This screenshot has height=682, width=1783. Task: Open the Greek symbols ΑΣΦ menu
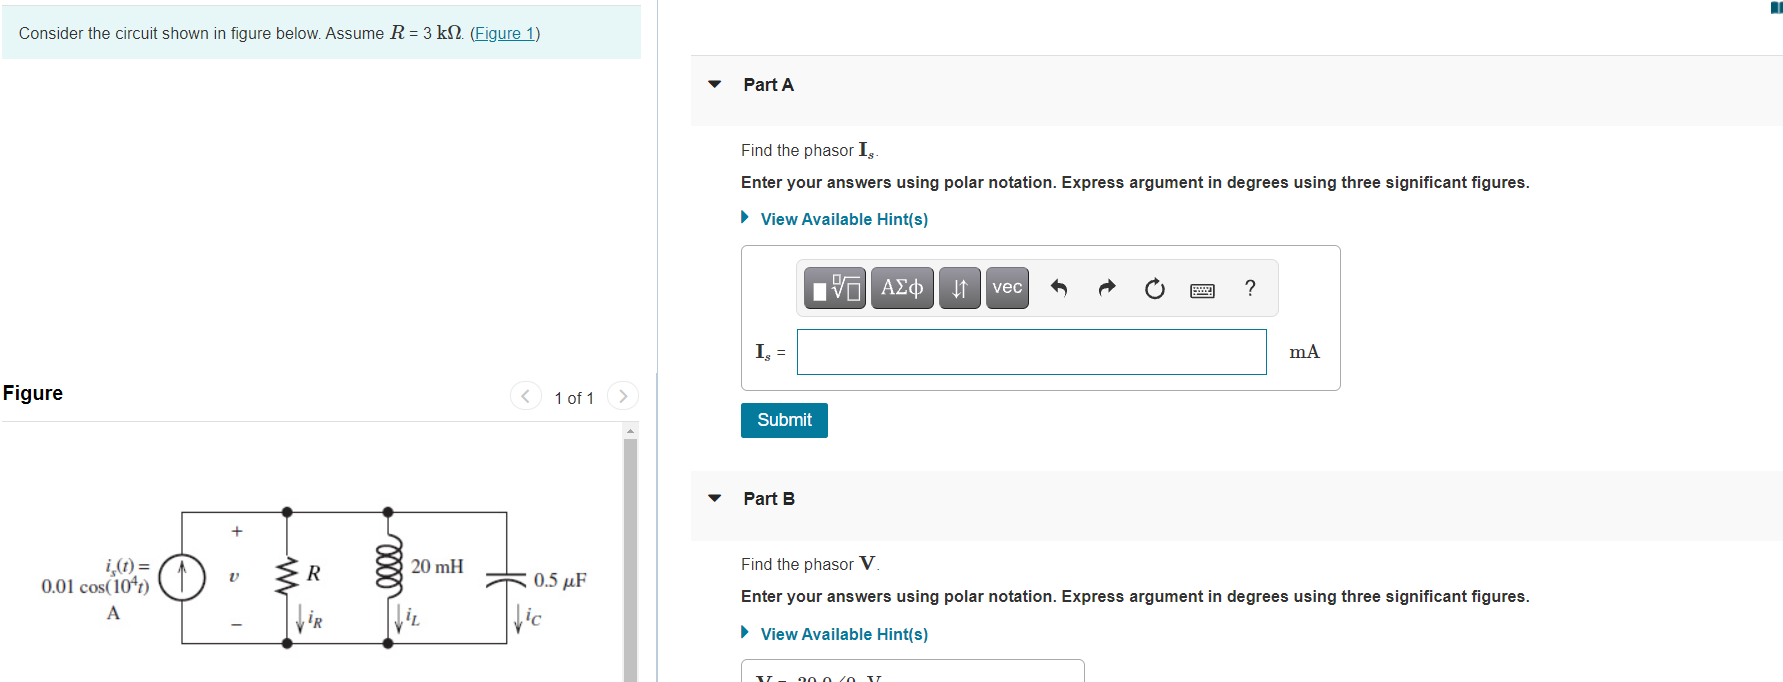click(x=902, y=288)
